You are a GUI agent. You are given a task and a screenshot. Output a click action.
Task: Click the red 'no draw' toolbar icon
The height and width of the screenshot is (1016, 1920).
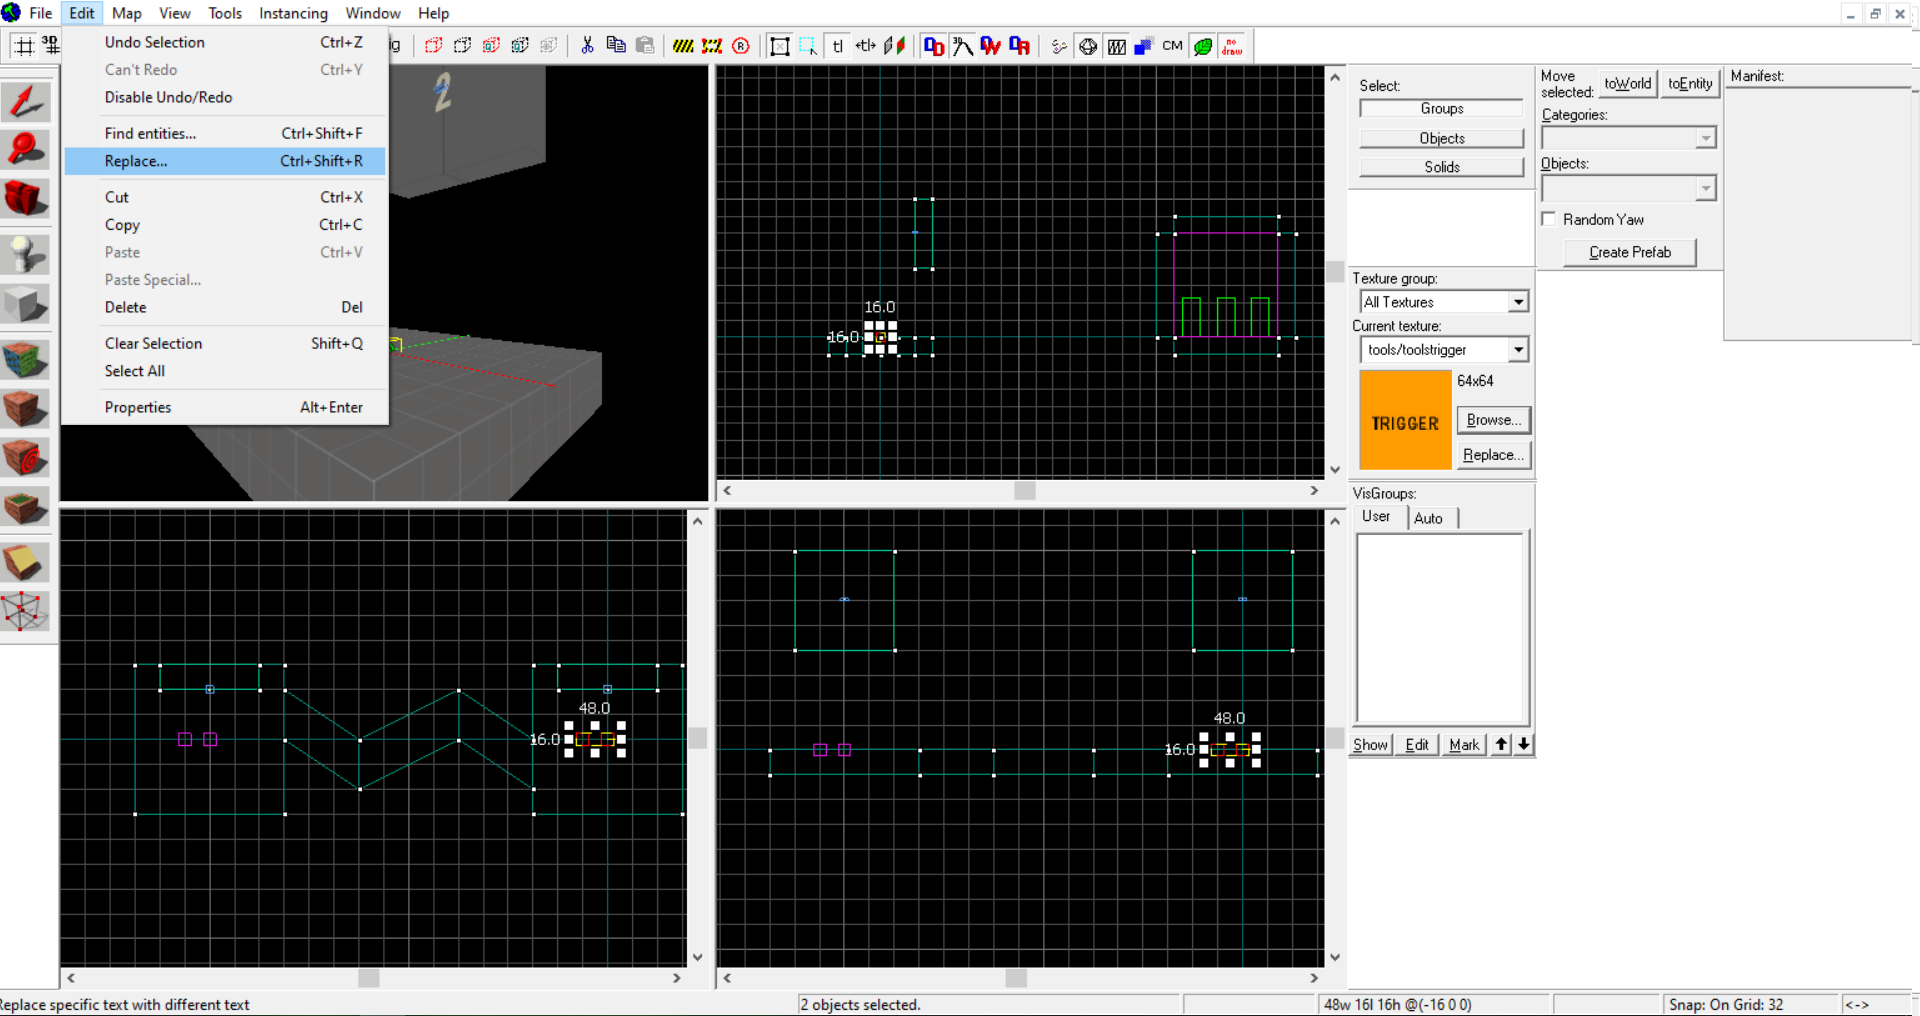coord(1232,46)
